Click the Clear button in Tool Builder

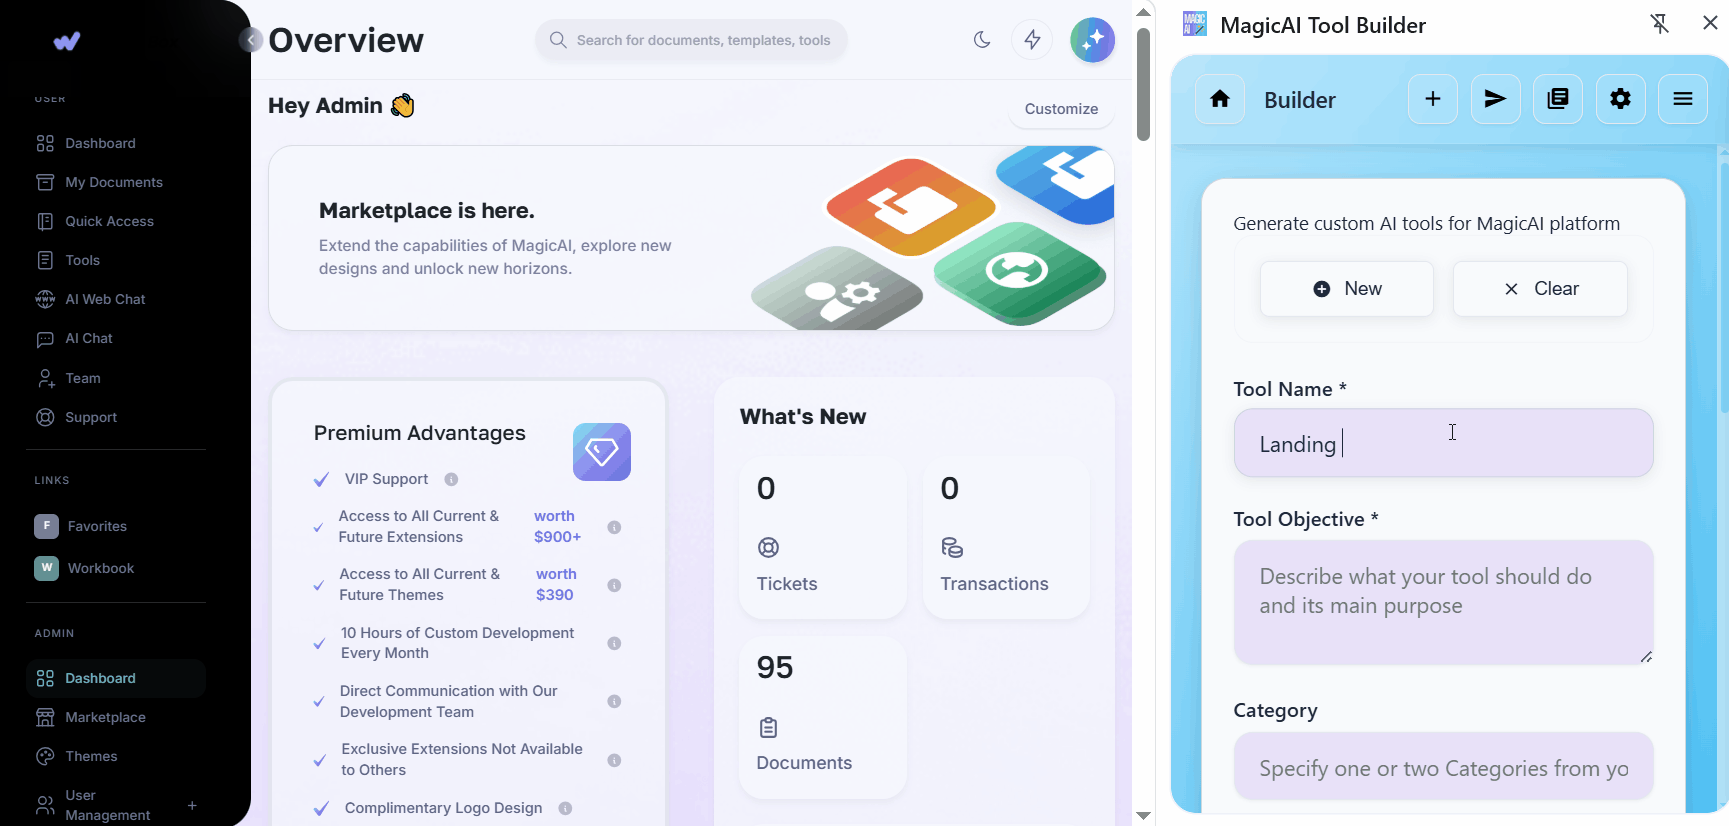[1540, 289]
